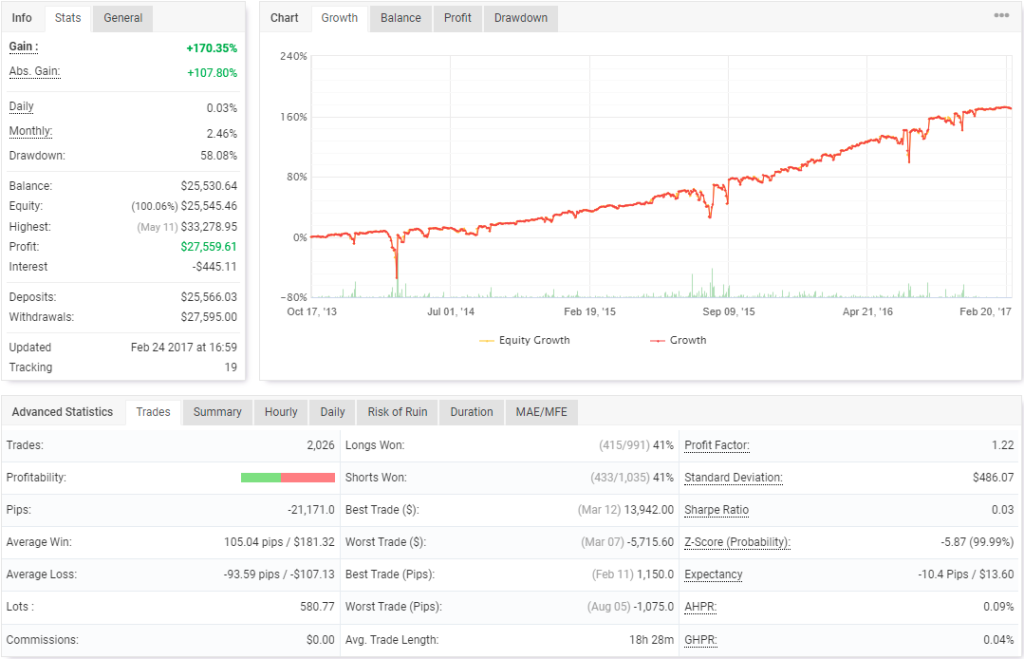Click the $25,545.46 equity value

pos(209,206)
